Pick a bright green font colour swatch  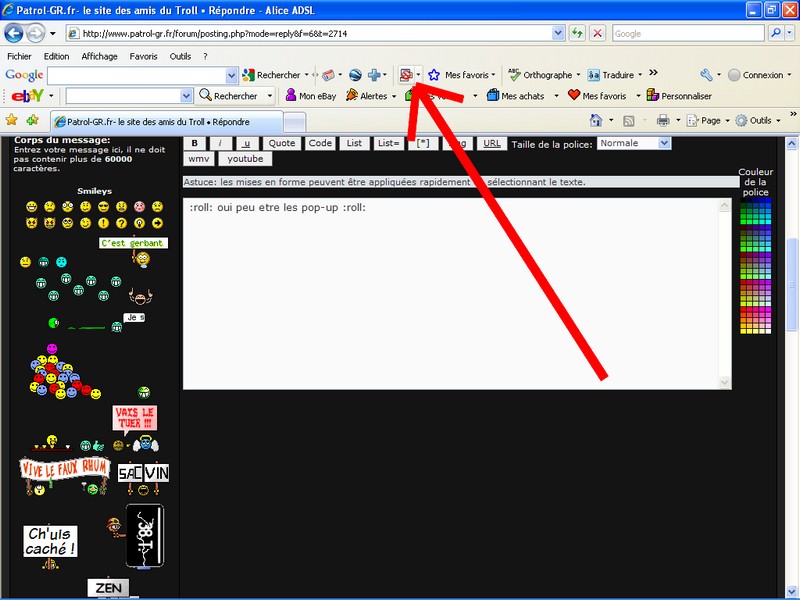(744, 220)
